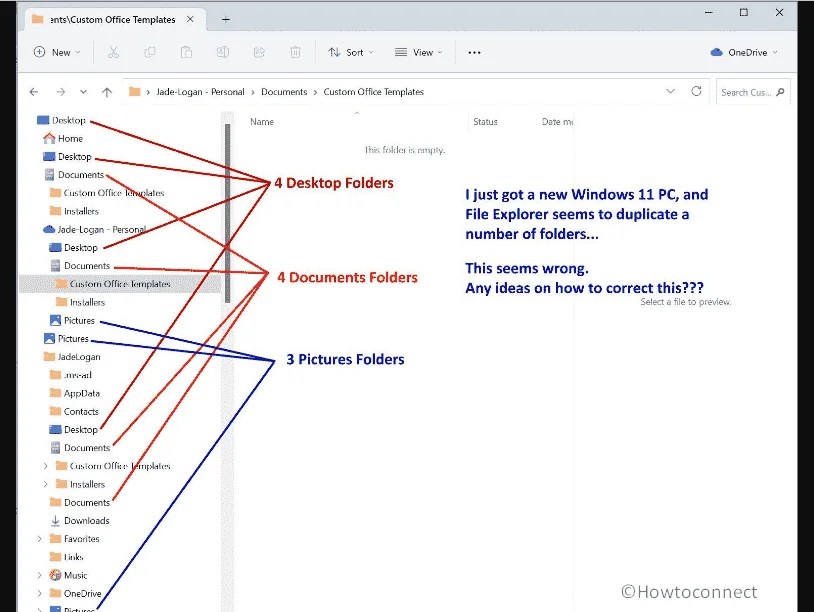The height and width of the screenshot is (612, 814).
Task: Open the See more ellipsis menu
Action: coord(473,52)
